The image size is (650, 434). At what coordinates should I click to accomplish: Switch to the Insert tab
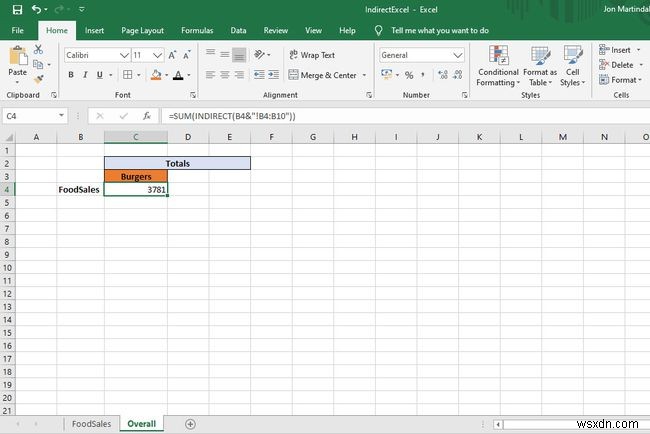coord(94,30)
